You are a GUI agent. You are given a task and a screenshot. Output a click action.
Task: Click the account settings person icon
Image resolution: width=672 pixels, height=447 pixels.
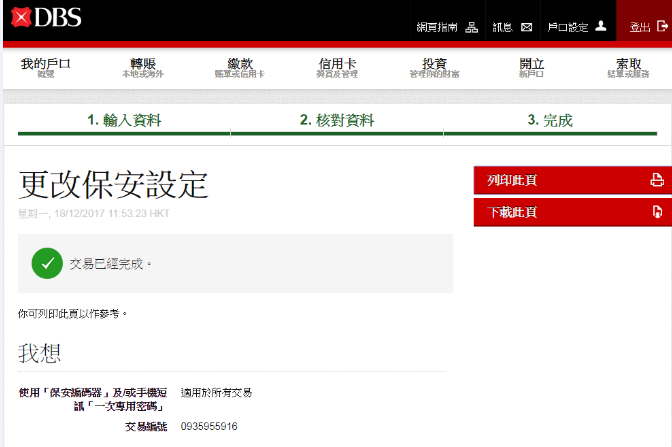coord(600,27)
